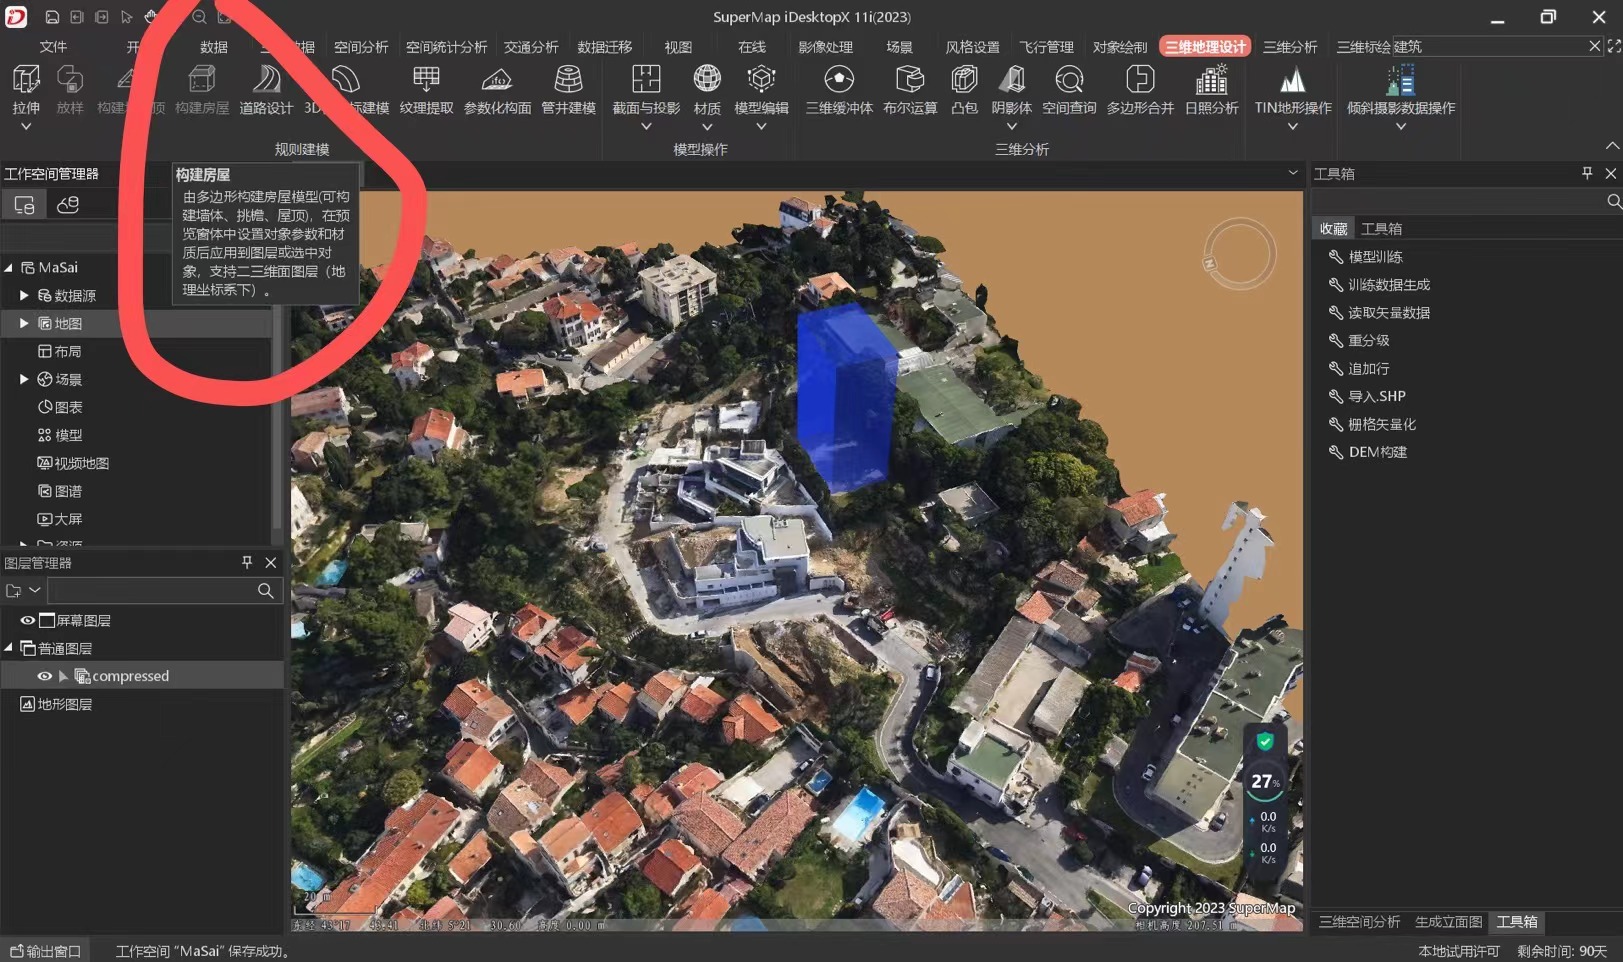The image size is (1623, 962).
Task: Open the 输出窗口 output window button
Action: click(45, 951)
